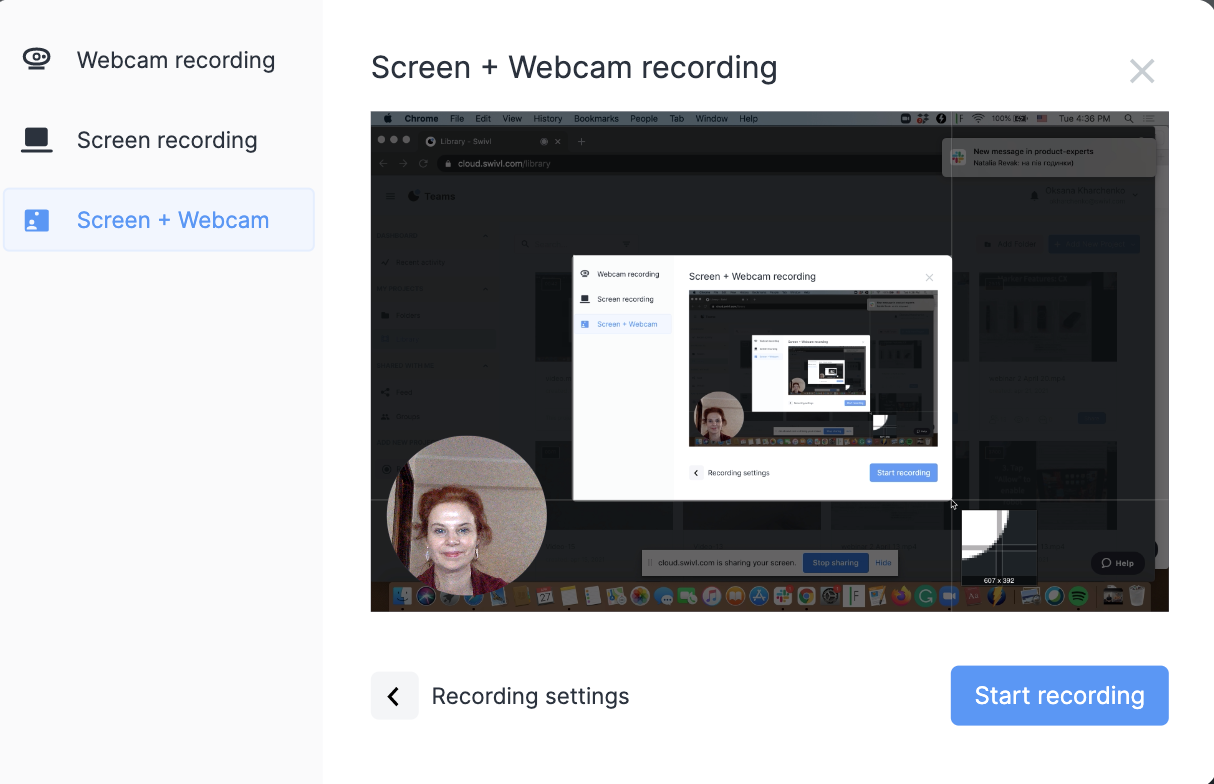
Task: Open the Recording settings text link
Action: click(x=530, y=696)
